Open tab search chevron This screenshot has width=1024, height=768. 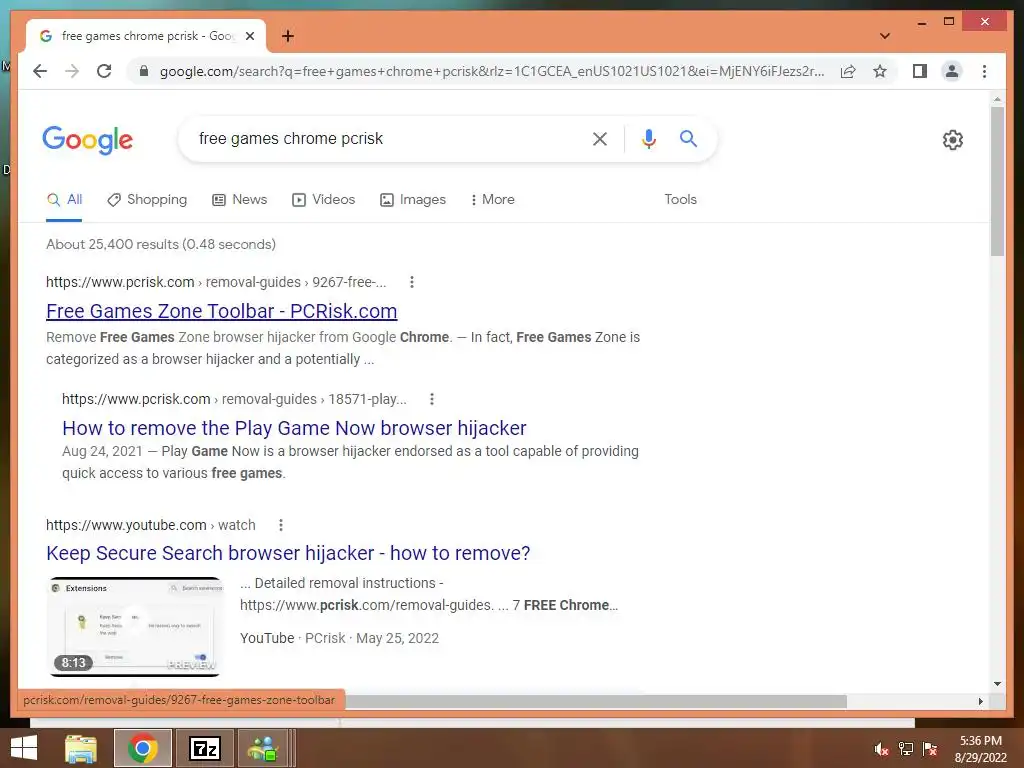coord(885,36)
